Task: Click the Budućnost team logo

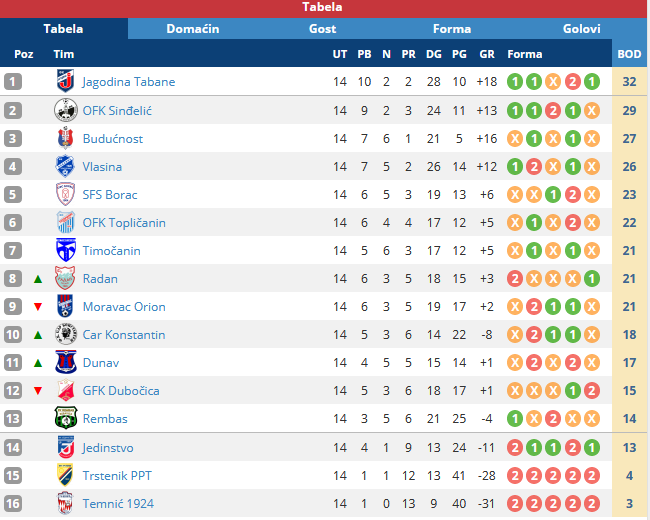Action: 65,138
